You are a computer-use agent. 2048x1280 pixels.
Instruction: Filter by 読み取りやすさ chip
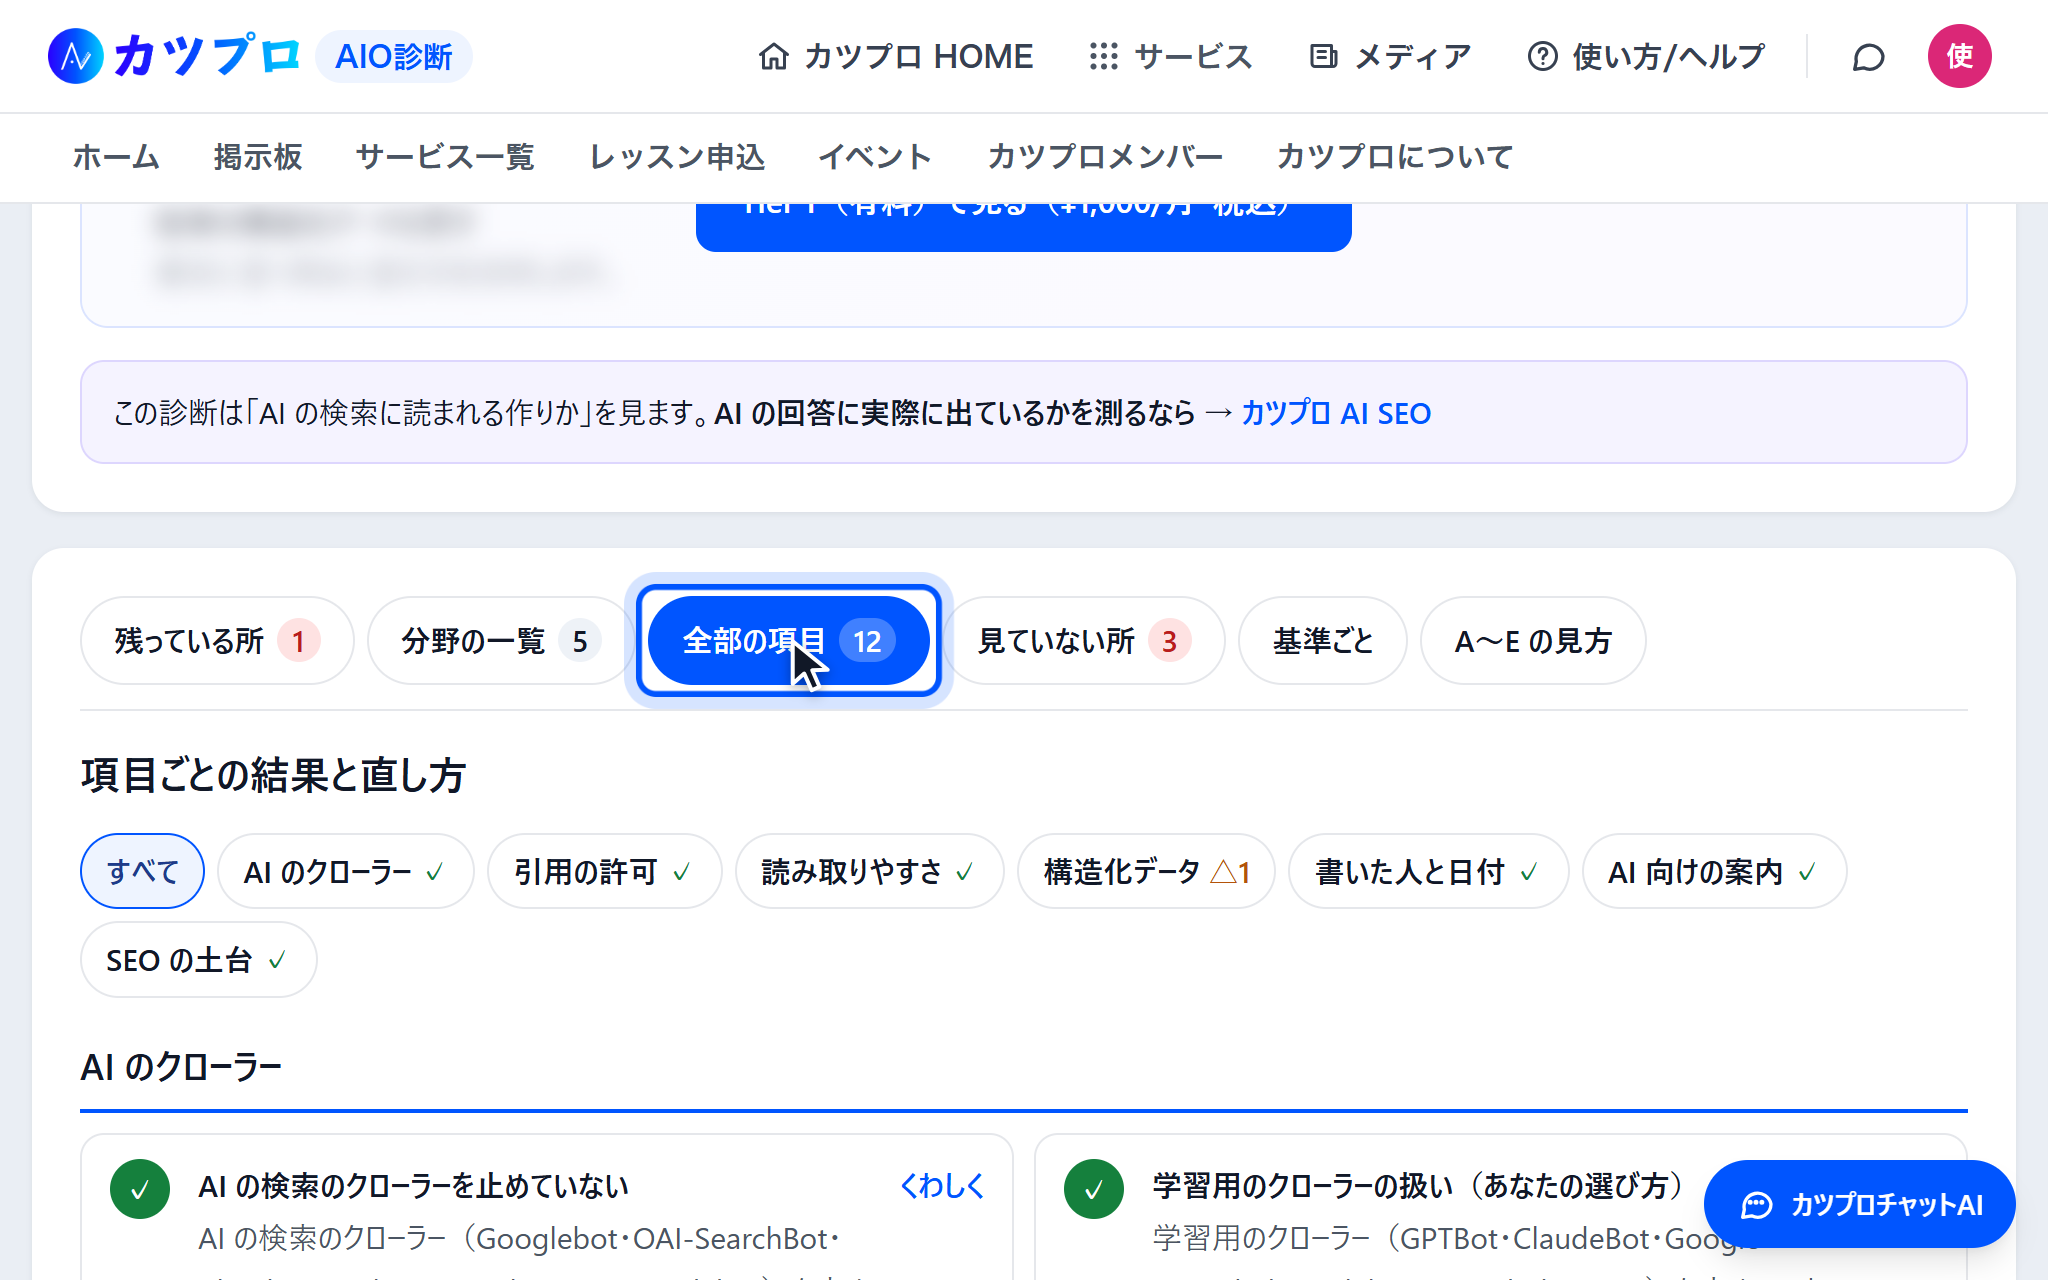868,871
